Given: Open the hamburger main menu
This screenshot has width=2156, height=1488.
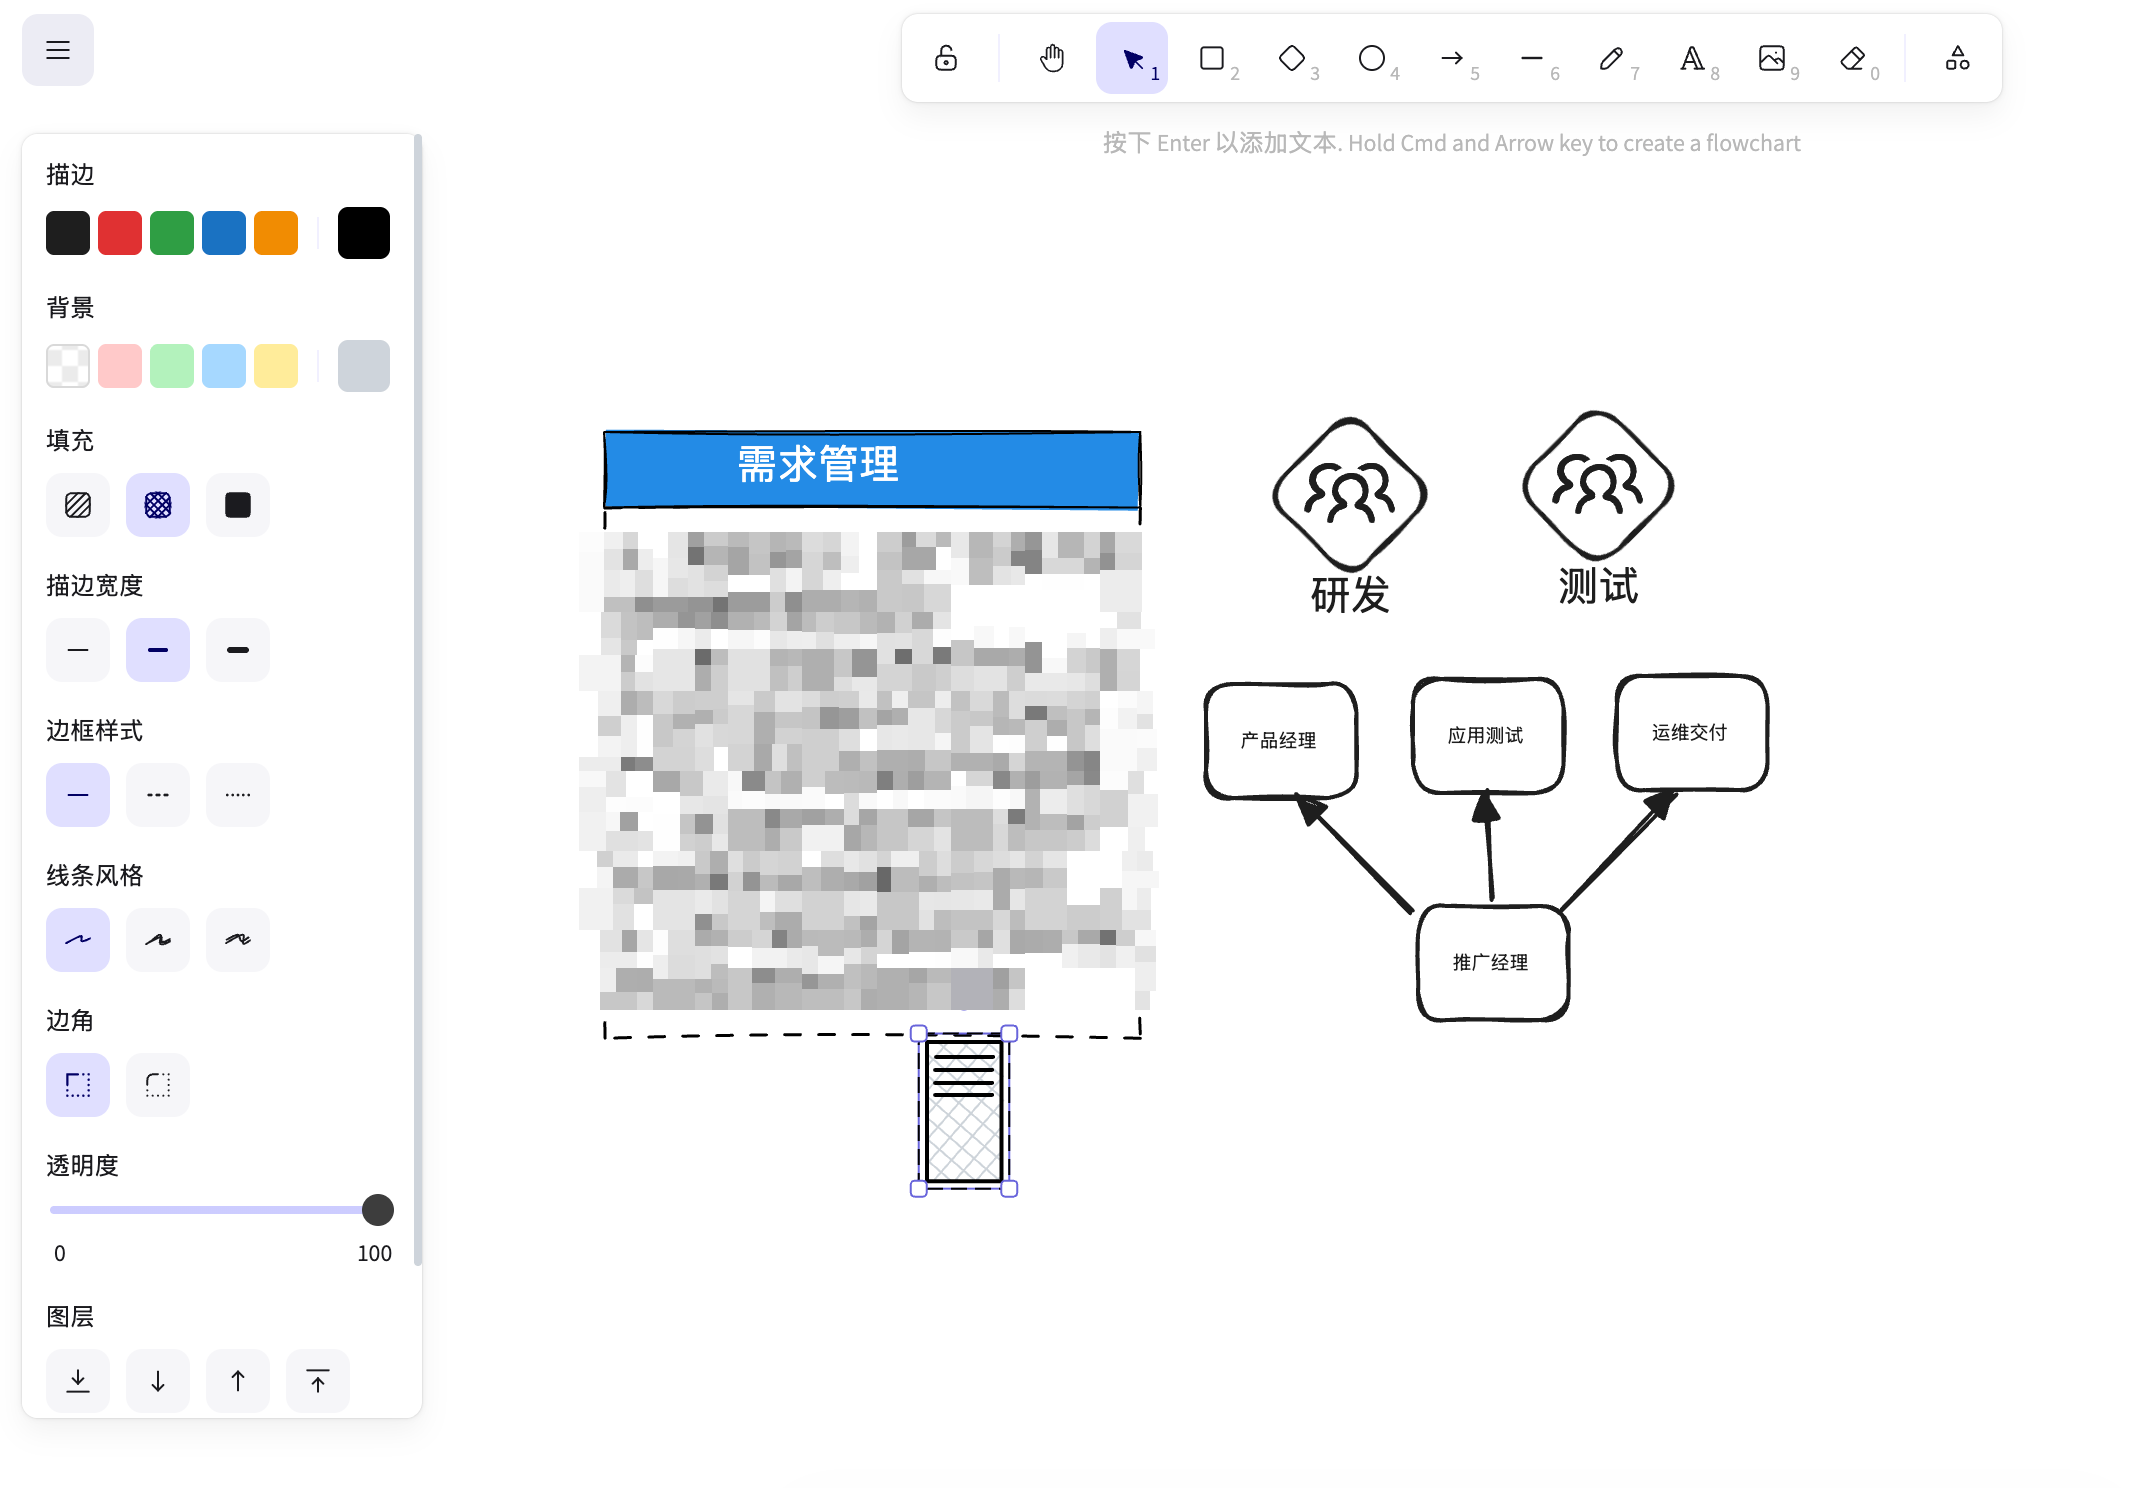Looking at the screenshot, I should pyautogui.click(x=58, y=50).
